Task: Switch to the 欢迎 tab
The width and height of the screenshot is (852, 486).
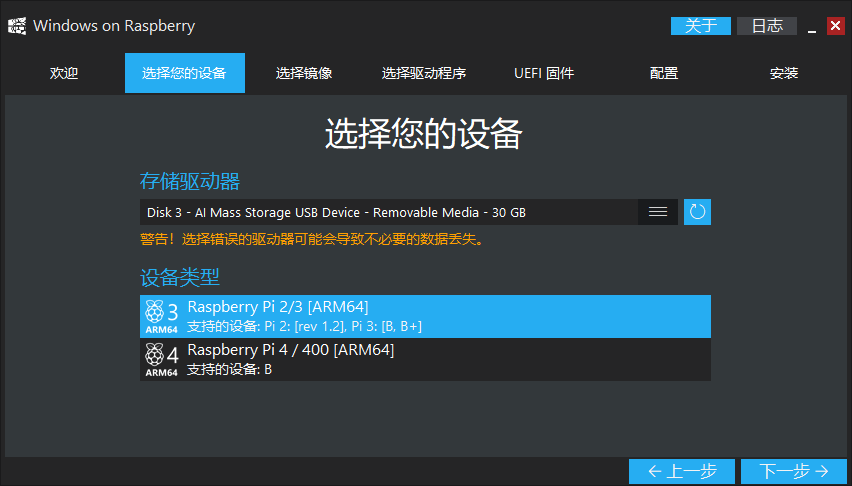Action: tap(64, 73)
